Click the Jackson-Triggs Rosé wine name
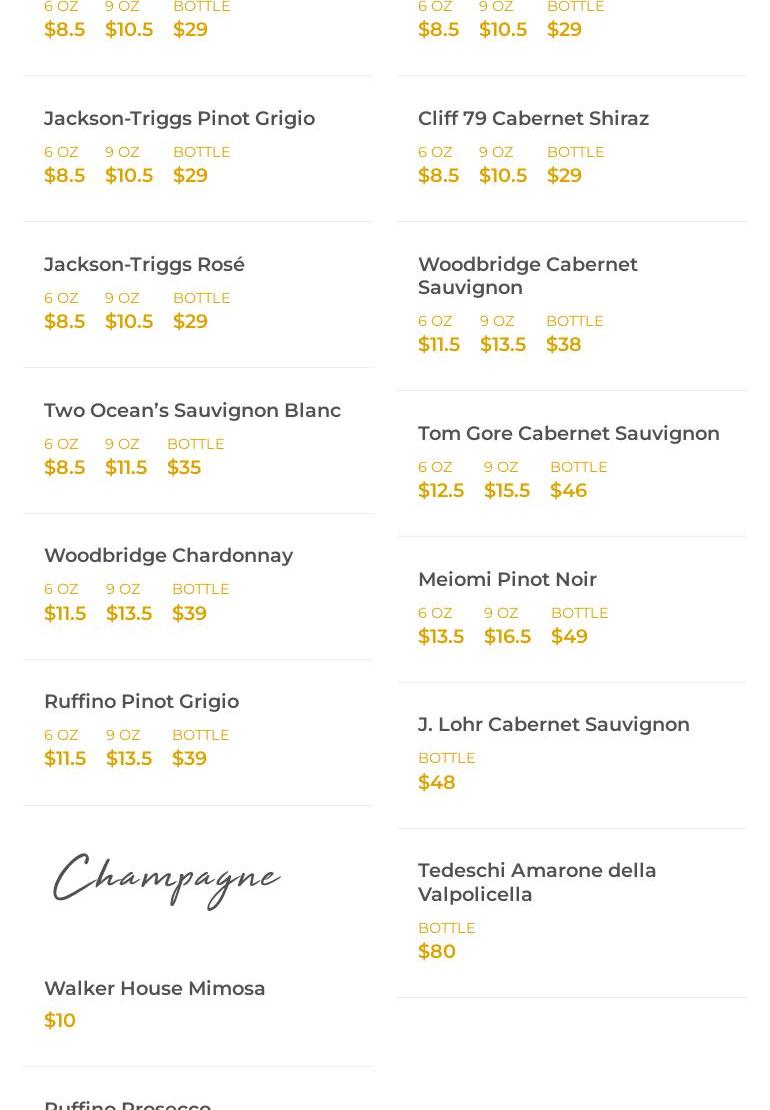This screenshot has height=1110, width=770. coord(144,264)
